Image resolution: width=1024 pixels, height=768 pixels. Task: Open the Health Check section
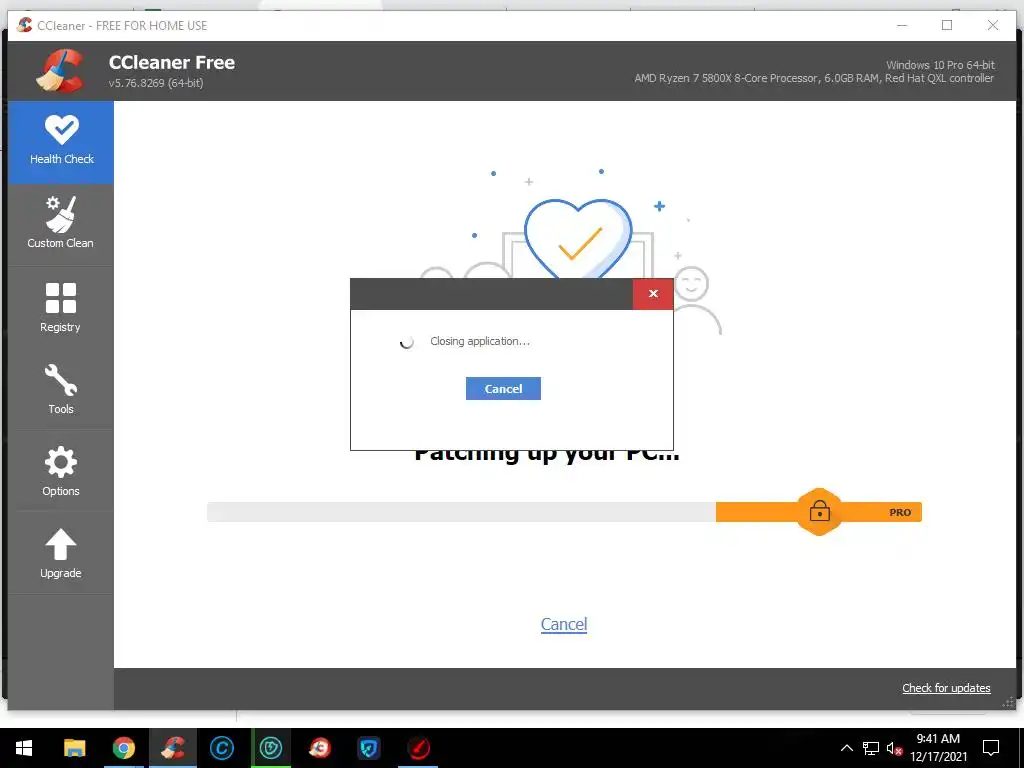point(61,142)
